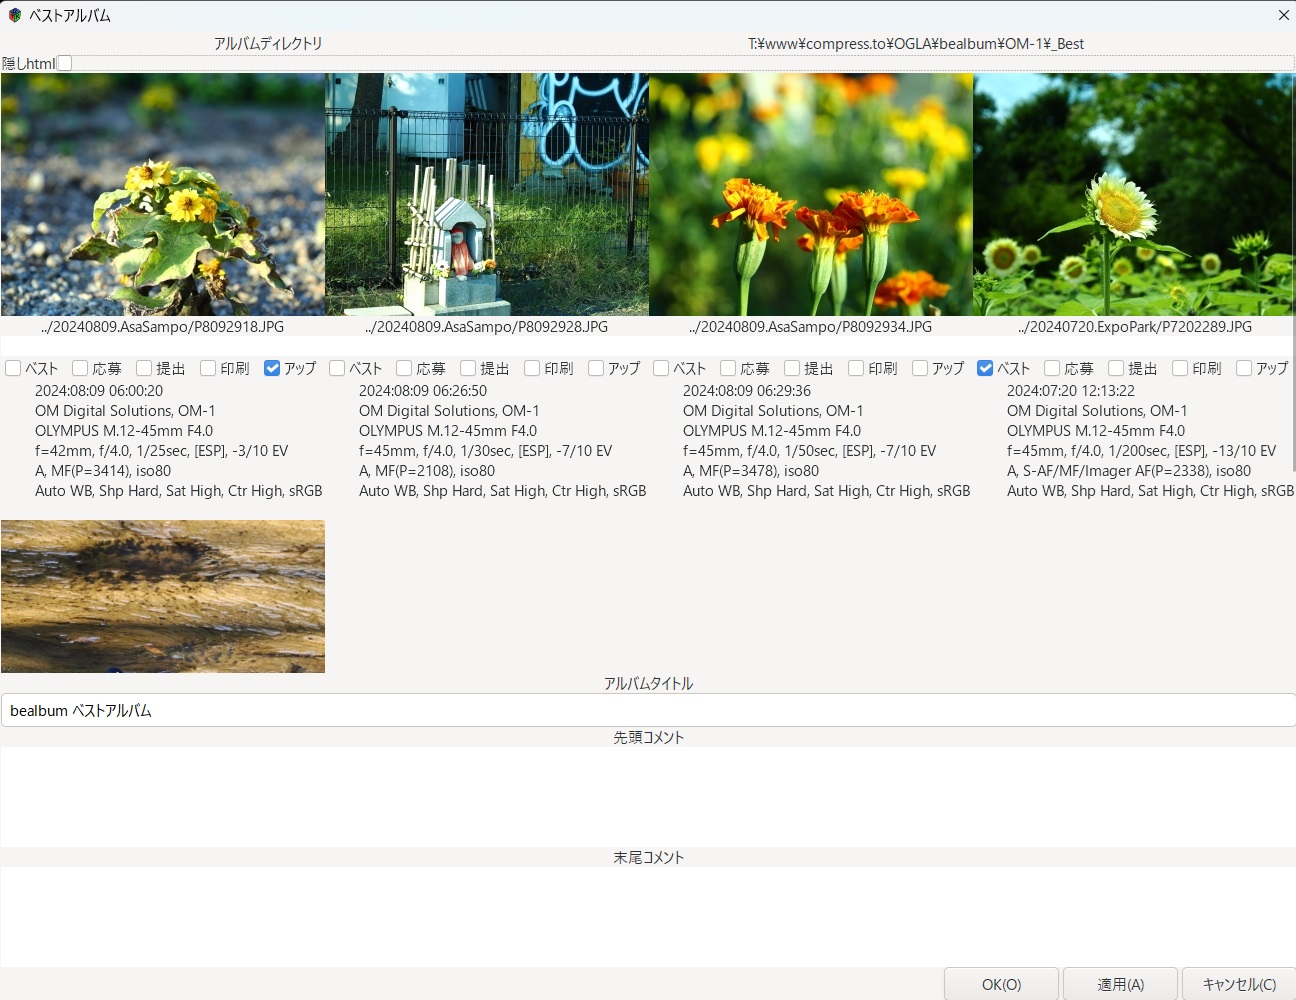Tick 提出 for sunflower photo P7202289.JPG
Screen dimensions: 1296x1000
point(1116,368)
